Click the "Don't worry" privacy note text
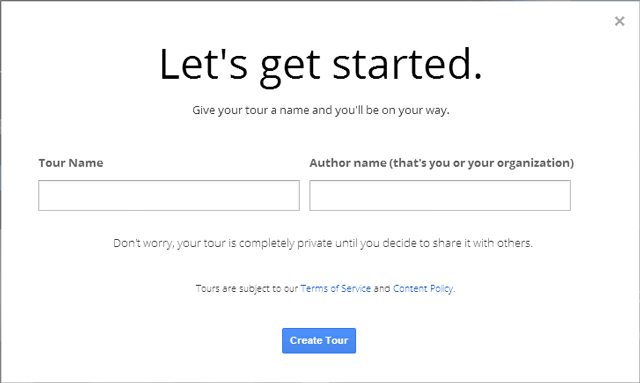Image resolution: width=640 pixels, height=383 pixels. [323, 243]
